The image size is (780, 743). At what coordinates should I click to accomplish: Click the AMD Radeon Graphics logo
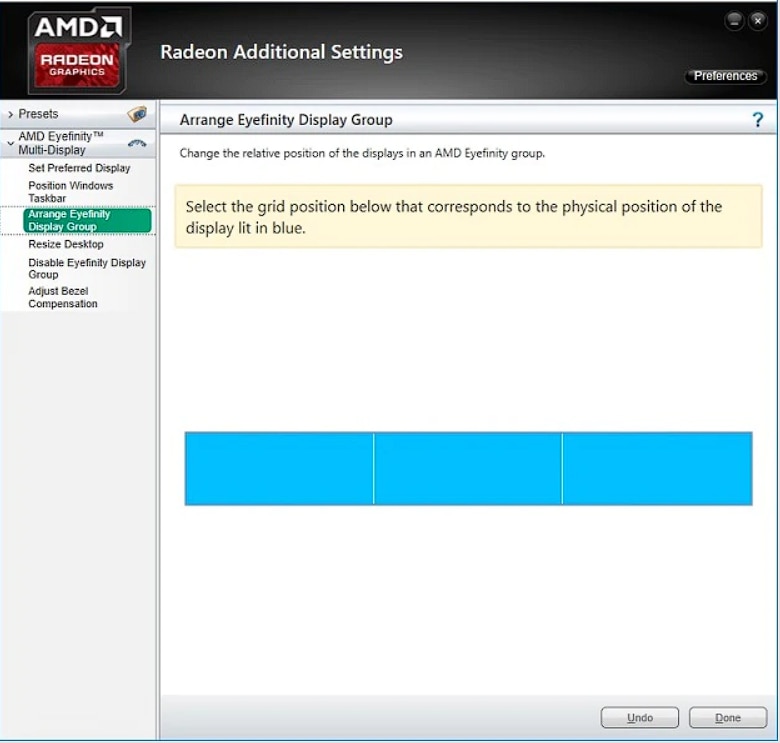(x=80, y=50)
